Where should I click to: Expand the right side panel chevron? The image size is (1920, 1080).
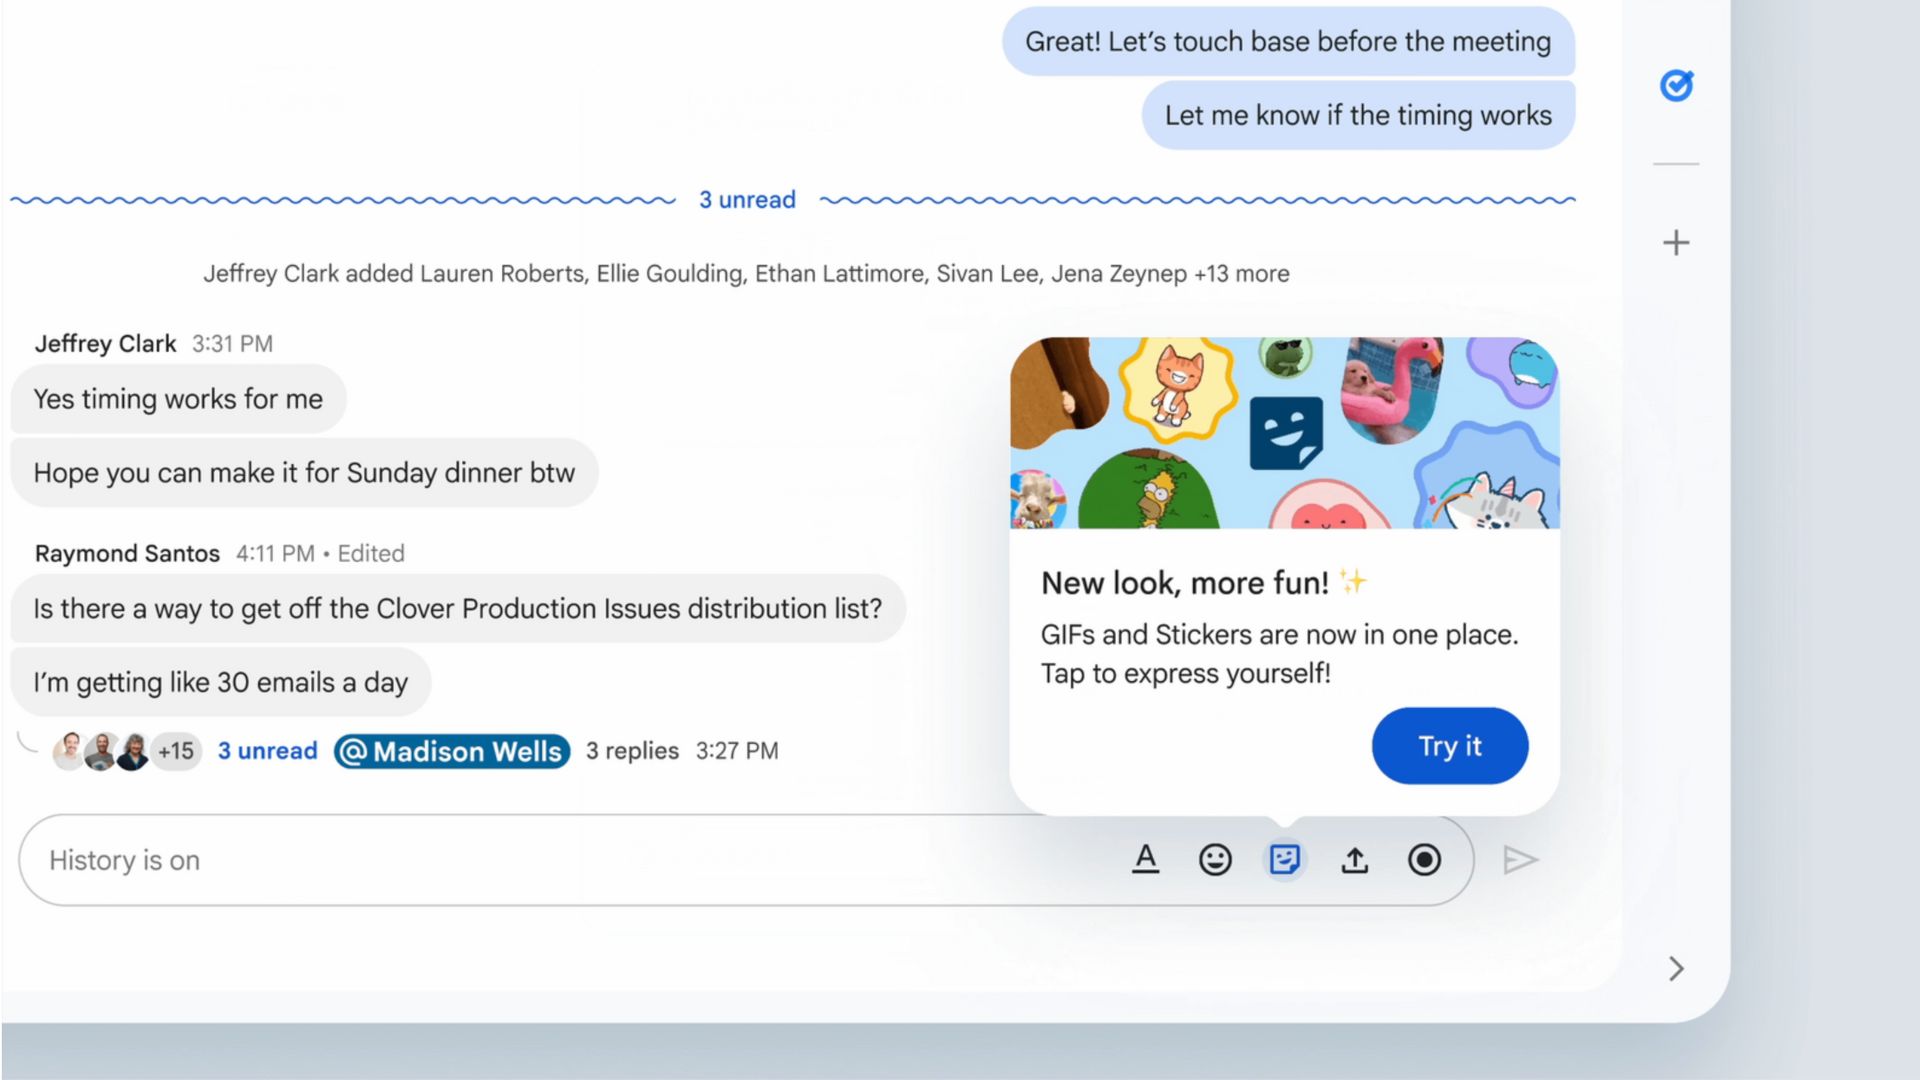[1676, 969]
